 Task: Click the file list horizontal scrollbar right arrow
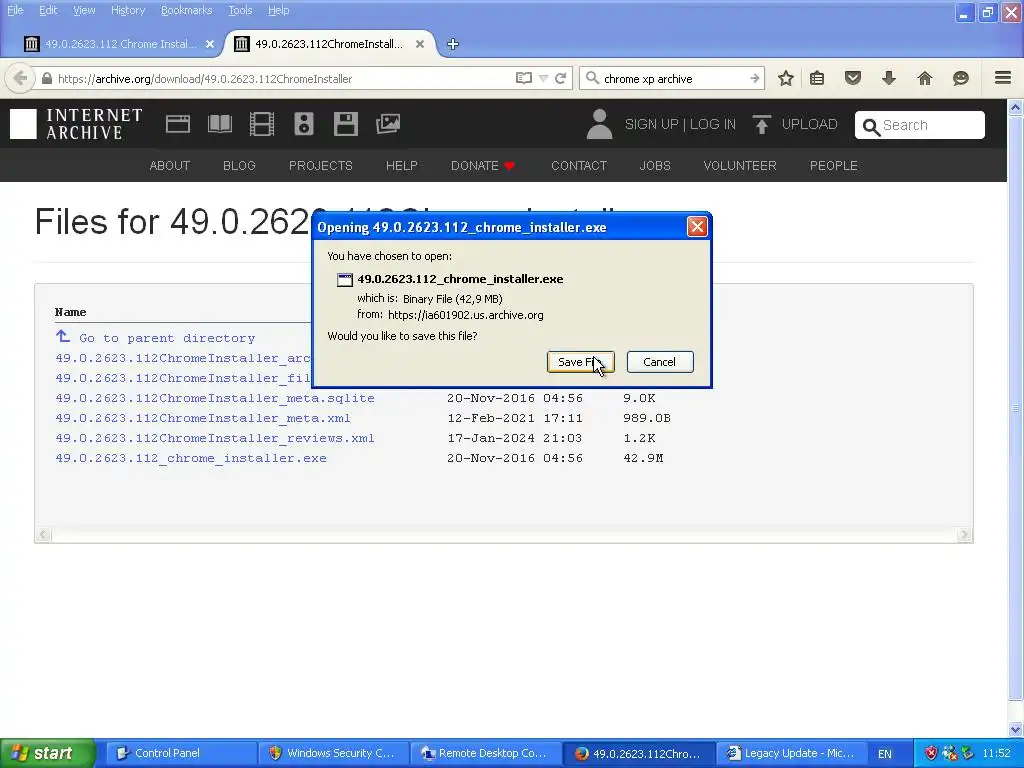(x=965, y=535)
